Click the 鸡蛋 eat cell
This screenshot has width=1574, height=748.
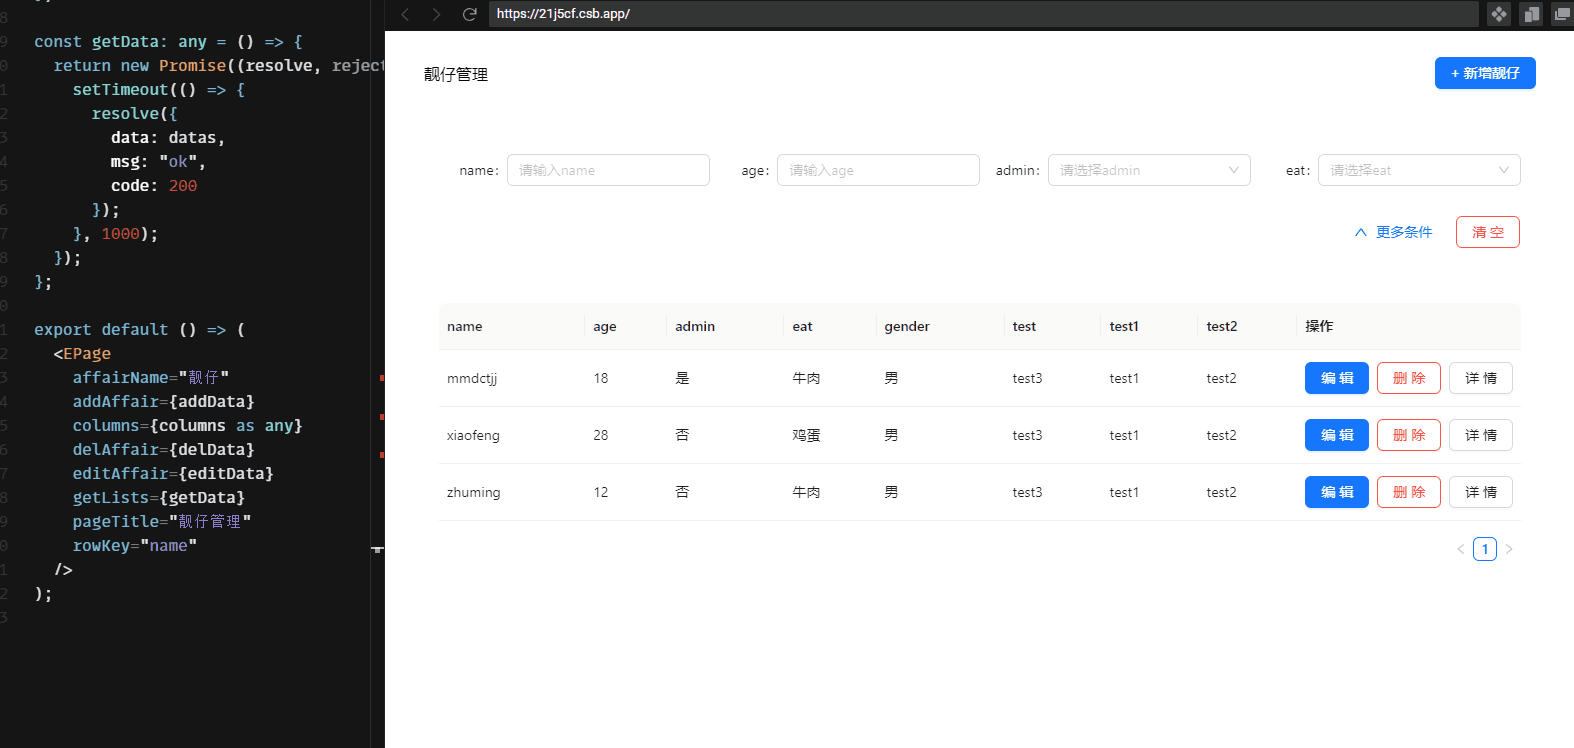(830, 435)
